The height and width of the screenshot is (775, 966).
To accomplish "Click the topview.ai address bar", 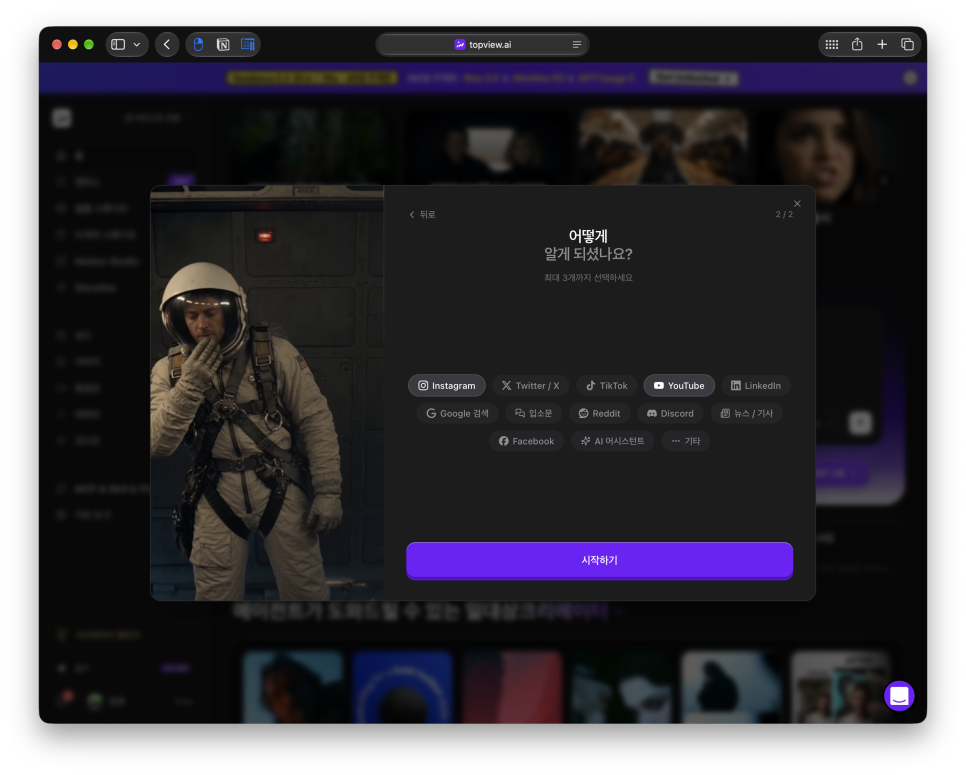I will tap(483, 44).
